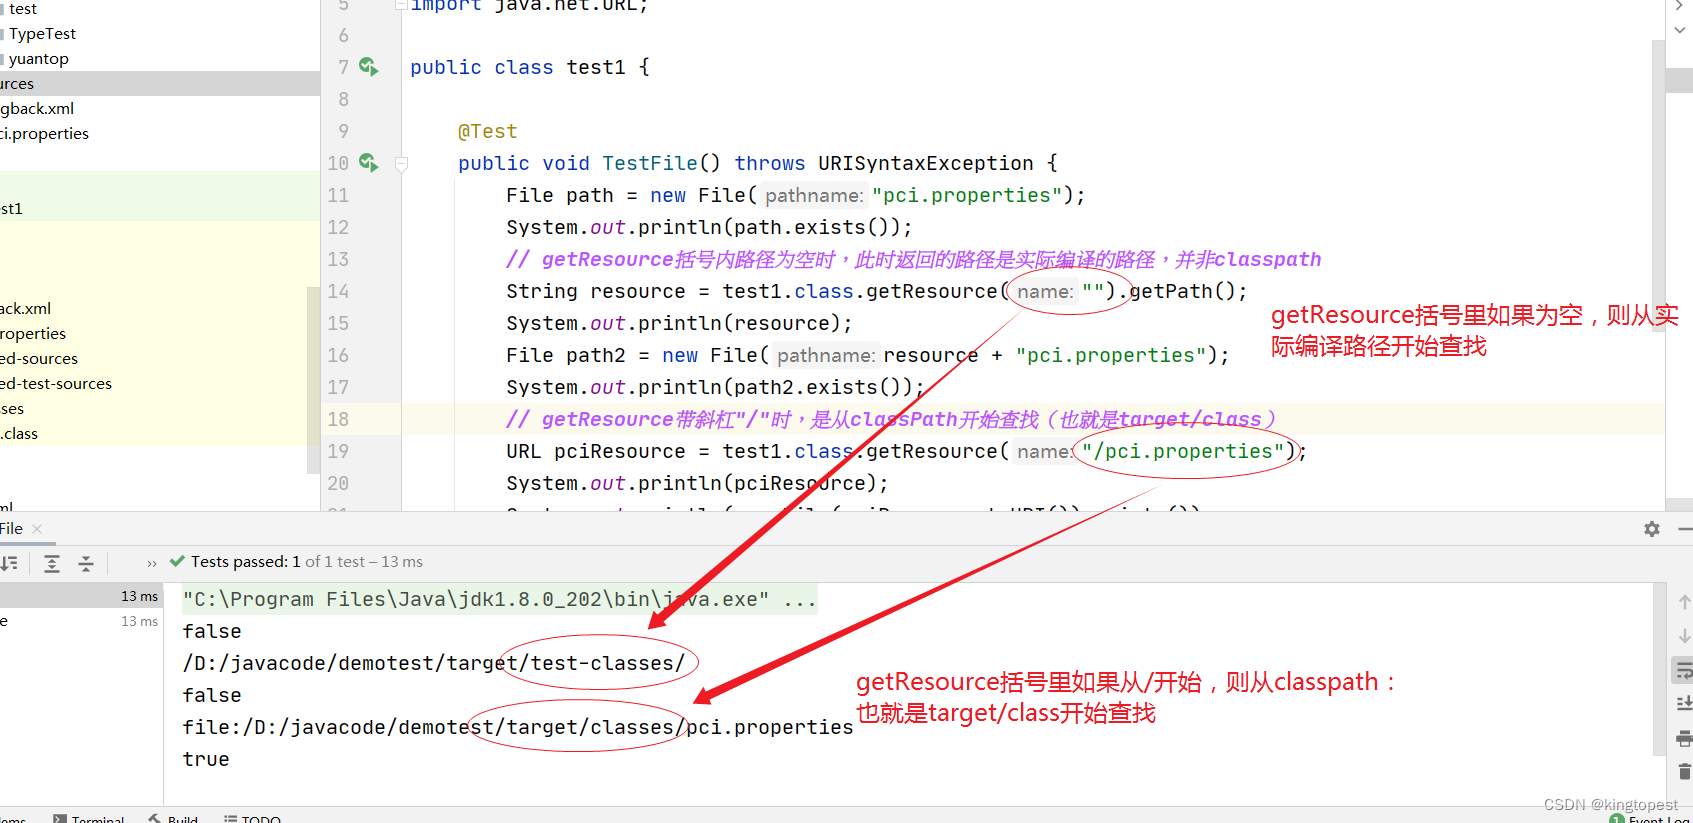The width and height of the screenshot is (1693, 823).
Task: Select the test1 class in project tree
Action: 11,208
